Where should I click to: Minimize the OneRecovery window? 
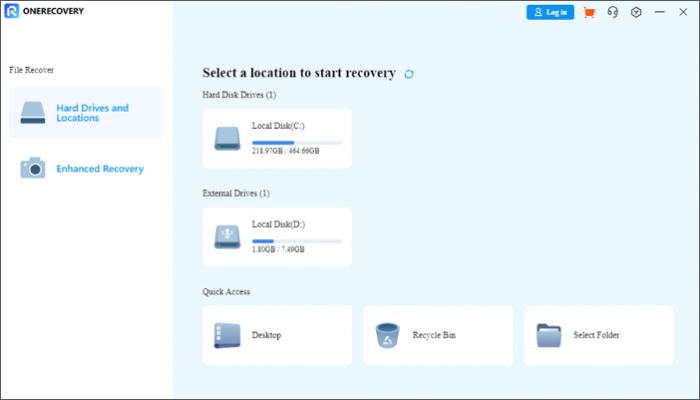pyautogui.click(x=660, y=12)
